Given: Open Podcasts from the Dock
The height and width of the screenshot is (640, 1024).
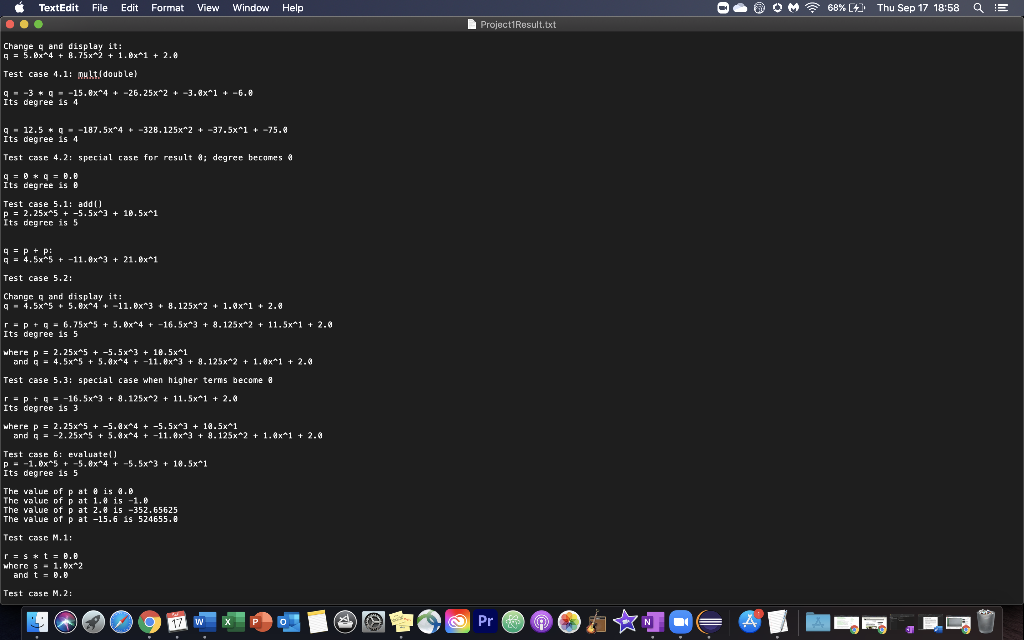Looking at the screenshot, I should coord(541,622).
